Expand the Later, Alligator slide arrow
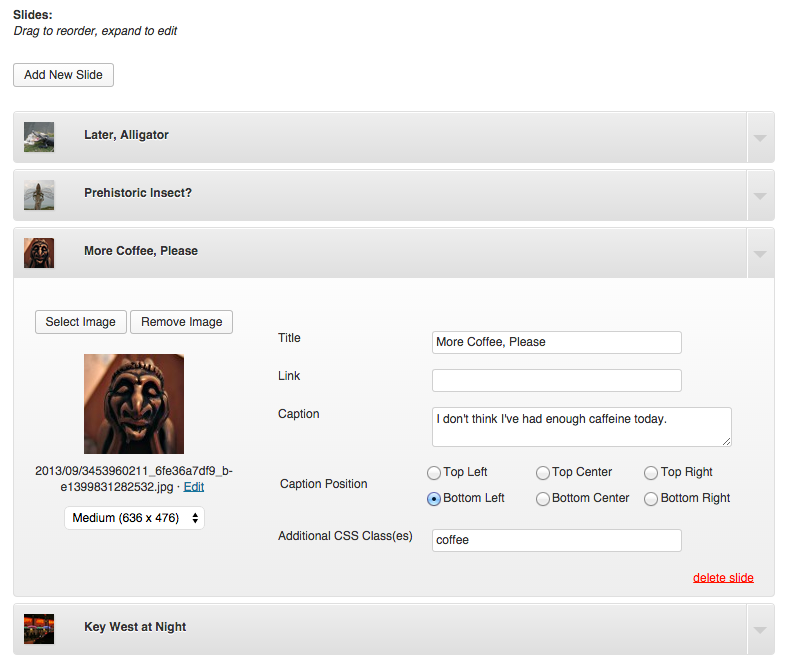 [760, 137]
